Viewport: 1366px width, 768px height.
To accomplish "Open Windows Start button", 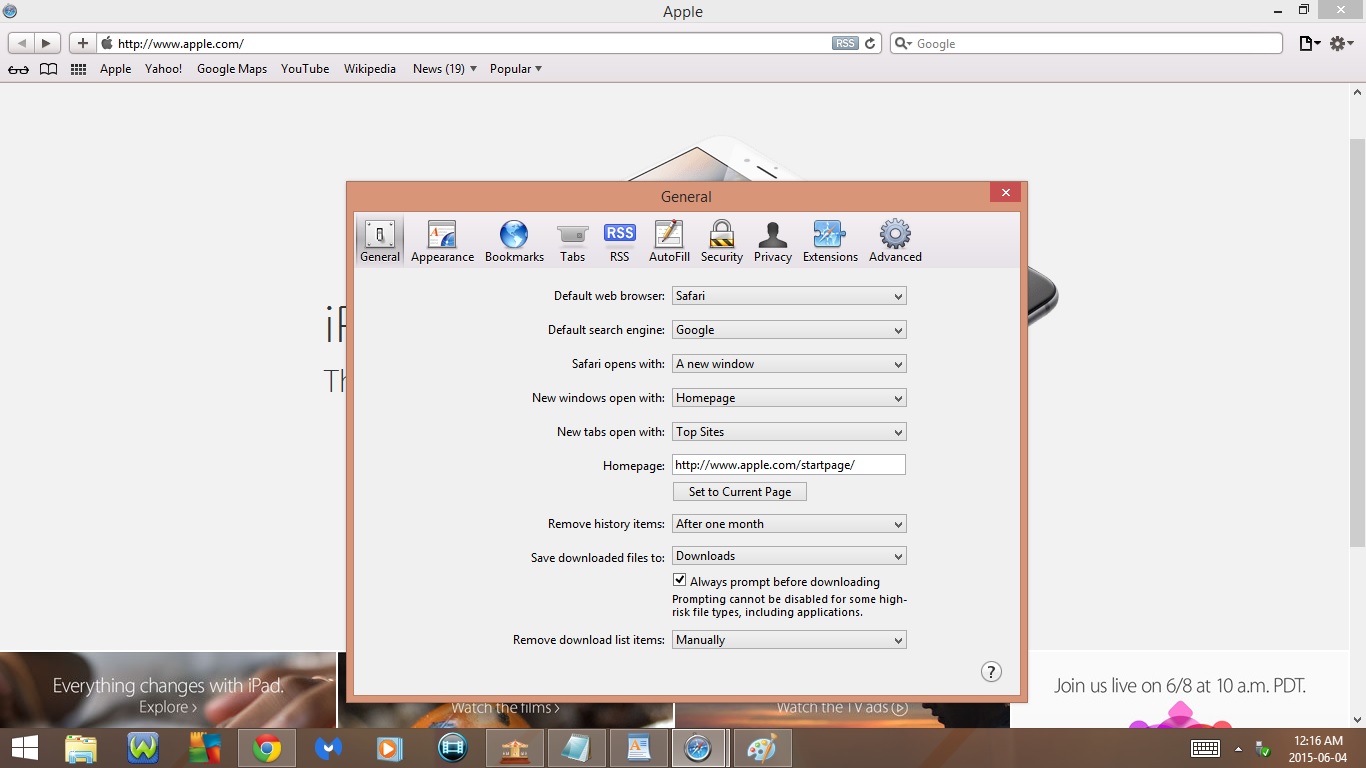I will coord(24,748).
